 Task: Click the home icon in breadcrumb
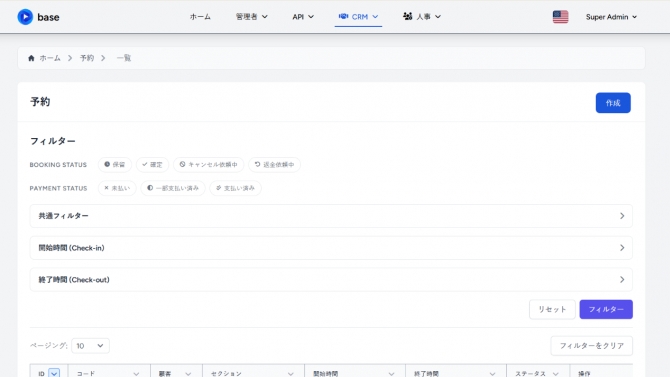[x=31, y=58]
